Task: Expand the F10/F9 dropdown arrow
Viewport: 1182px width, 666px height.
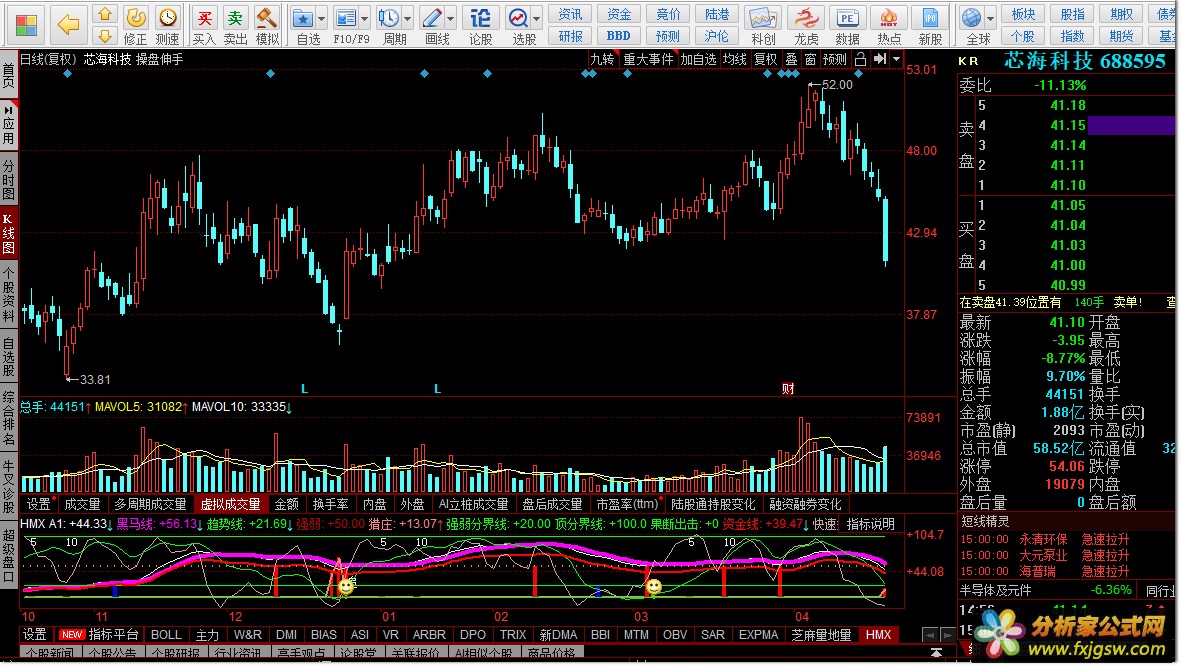Action: click(365, 19)
